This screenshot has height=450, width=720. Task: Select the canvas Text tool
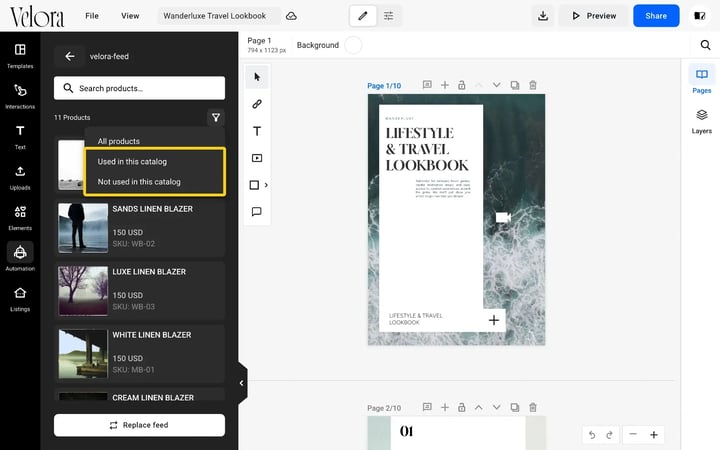pos(257,131)
